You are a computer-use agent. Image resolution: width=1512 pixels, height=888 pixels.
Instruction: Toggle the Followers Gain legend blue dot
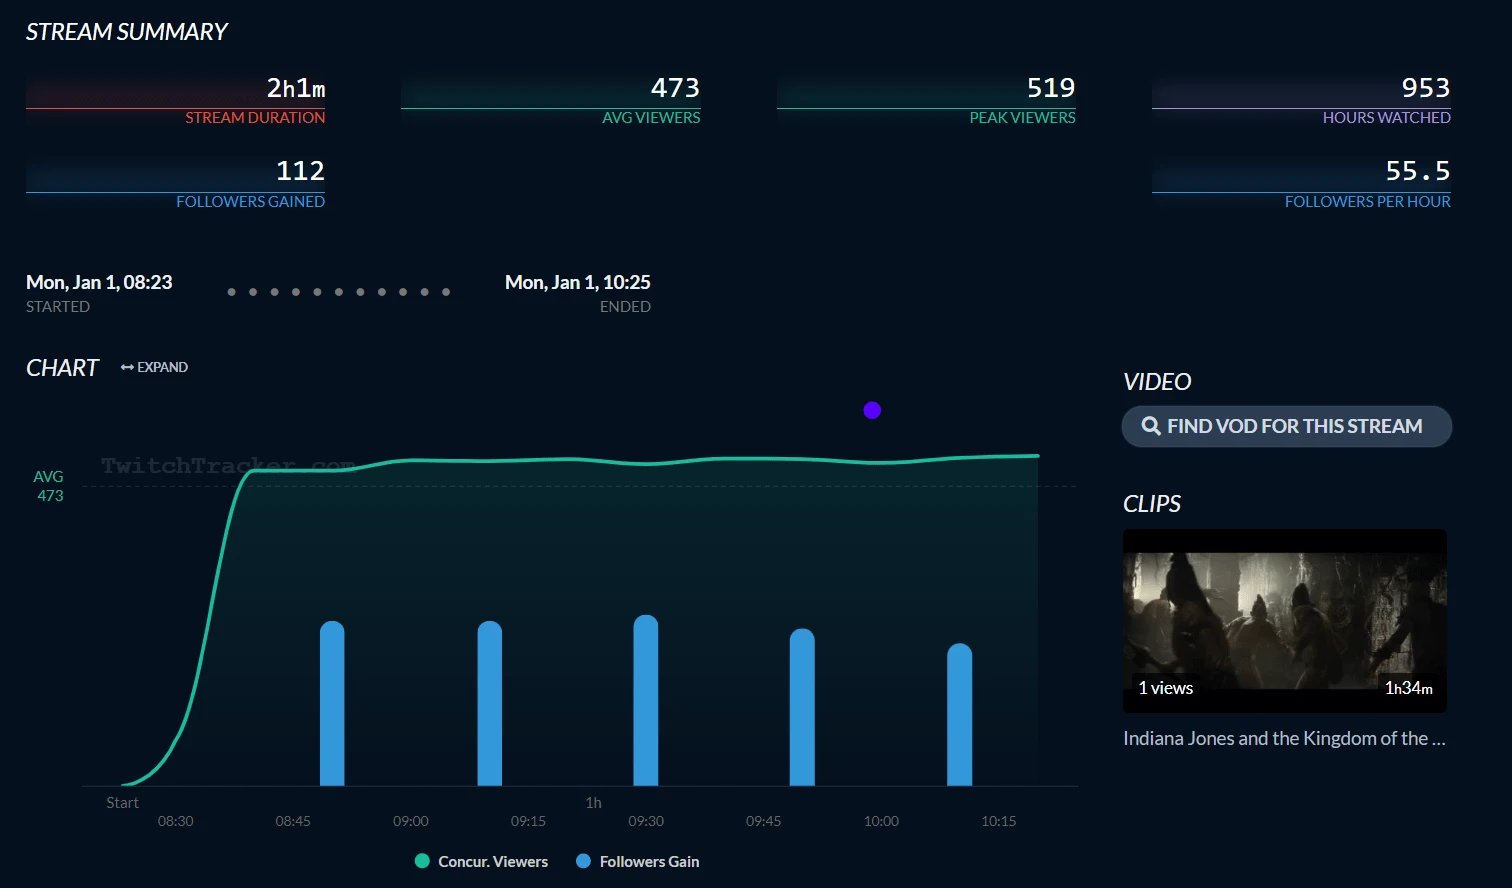584,861
